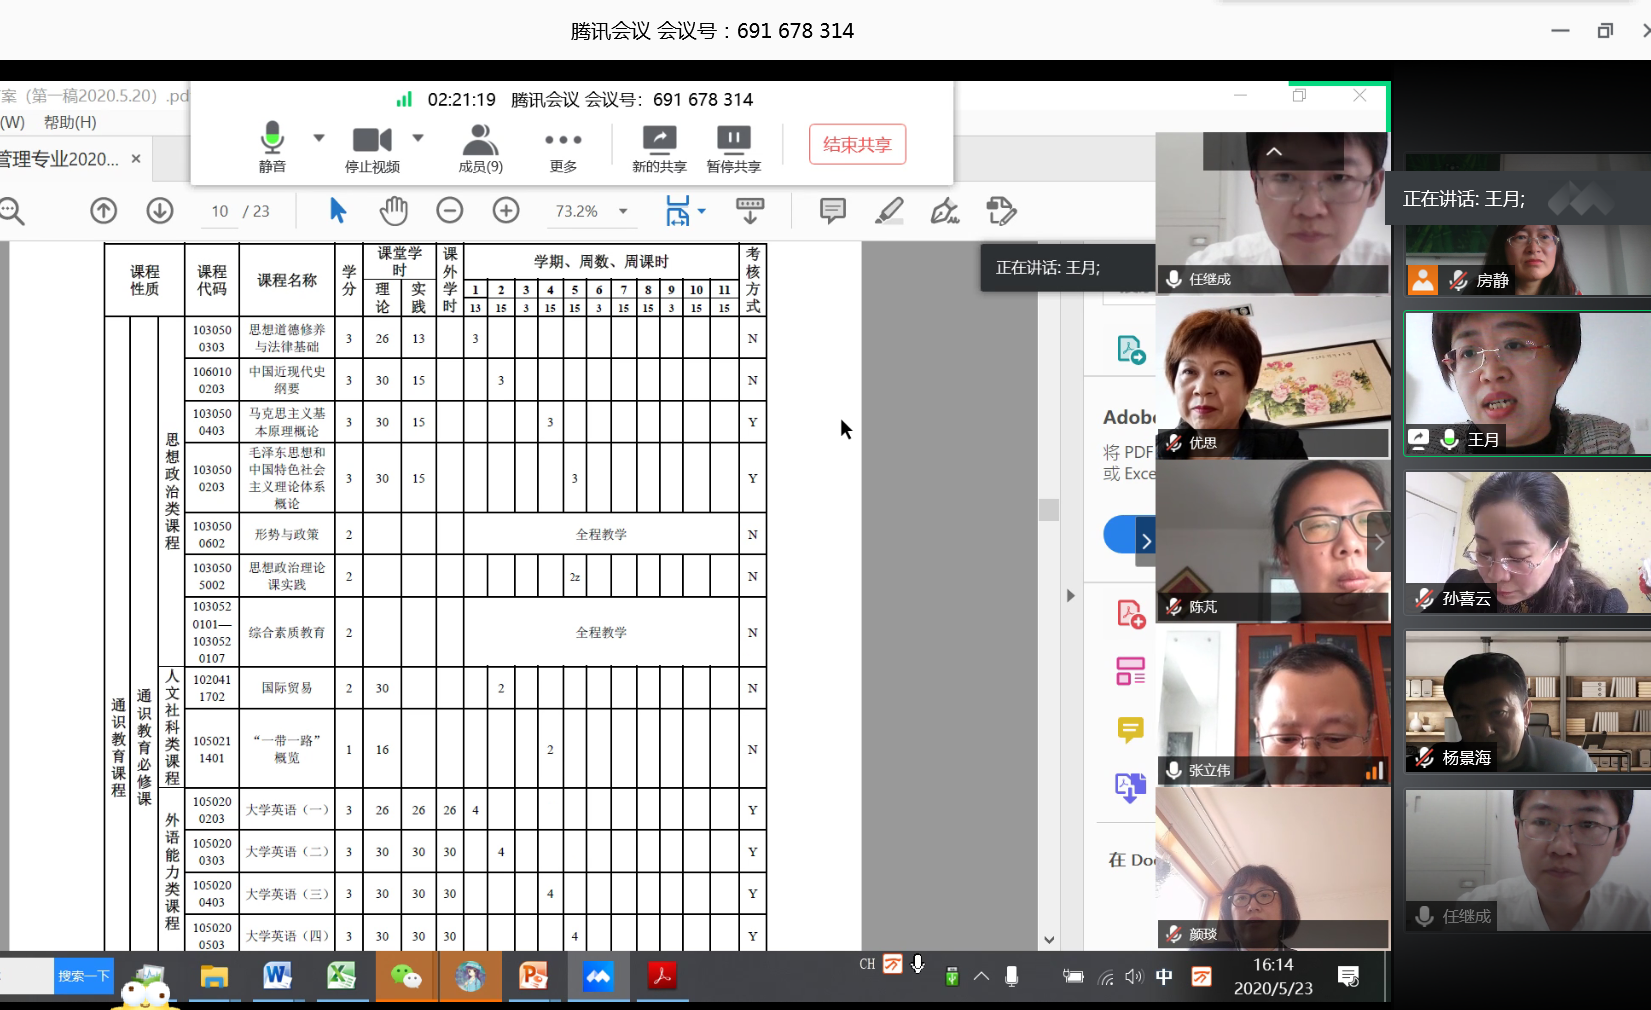Expand video panel with right chevron

point(1379,541)
